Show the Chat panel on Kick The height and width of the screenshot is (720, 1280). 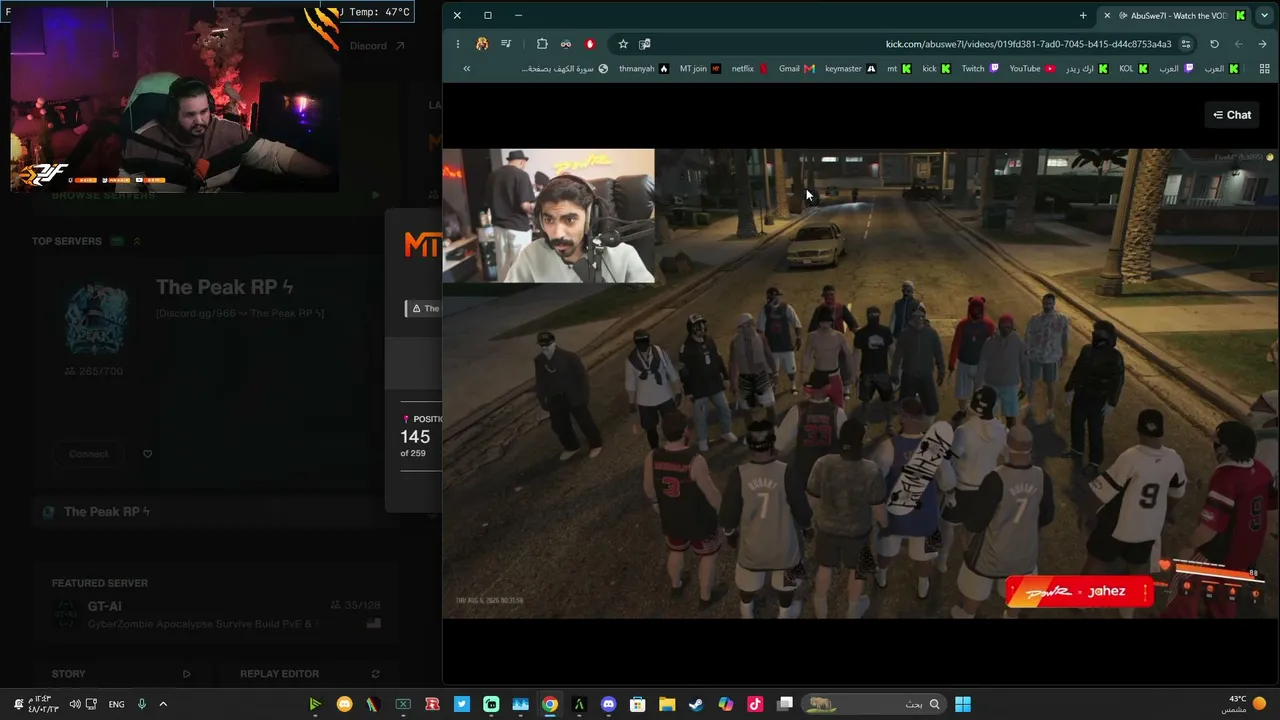click(x=1232, y=115)
